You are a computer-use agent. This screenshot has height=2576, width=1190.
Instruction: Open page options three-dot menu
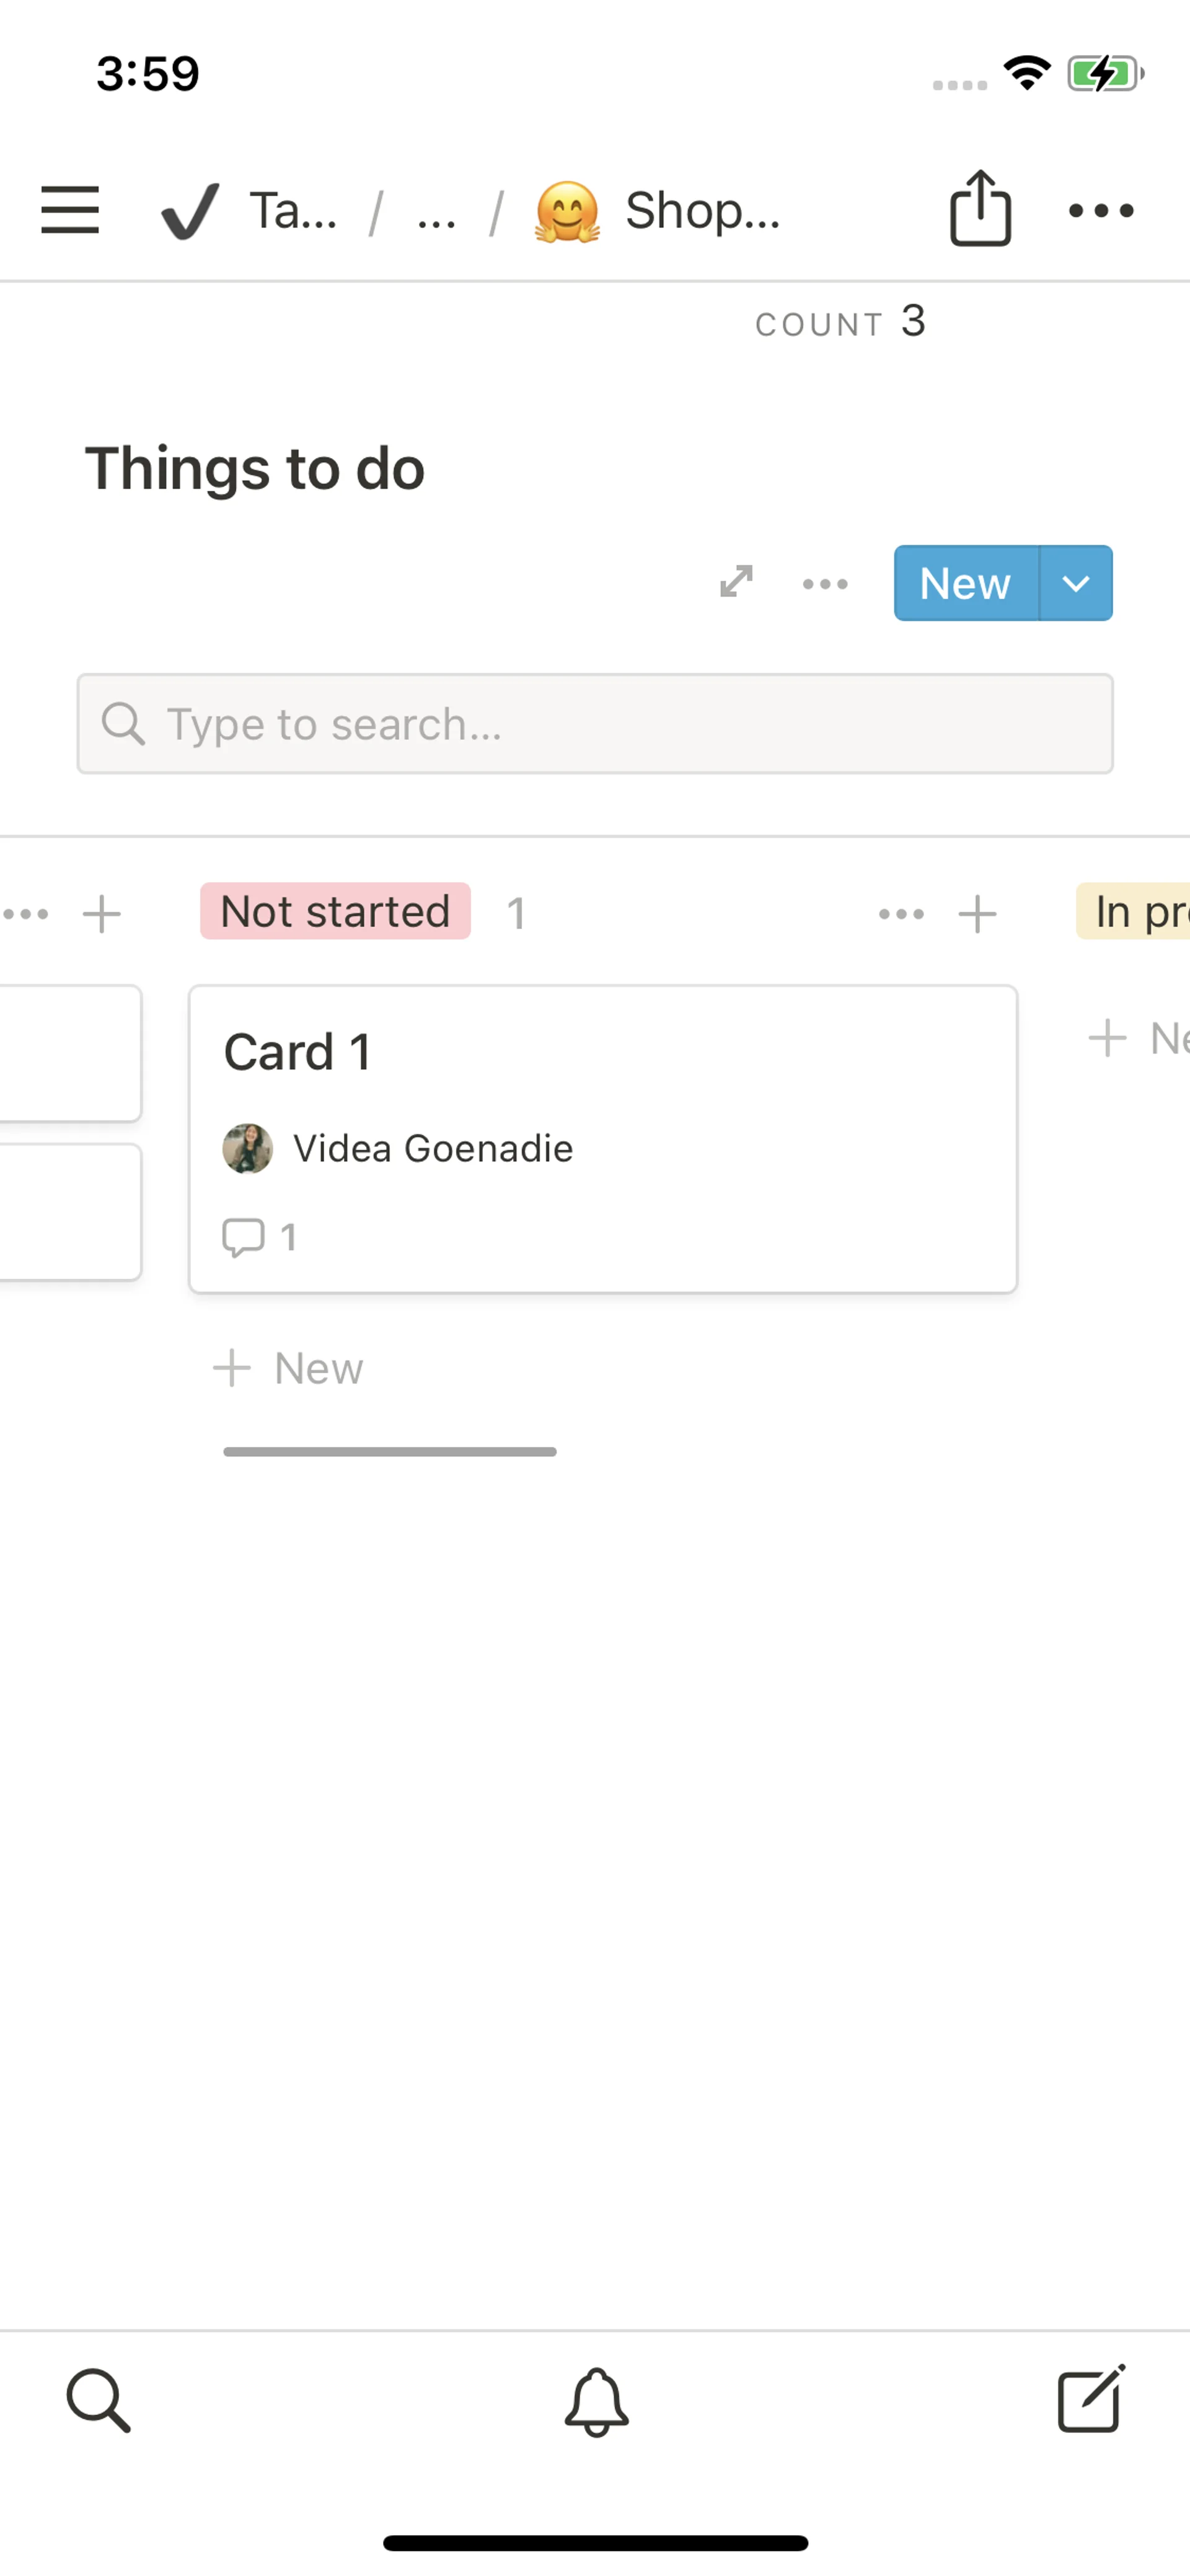point(1100,210)
